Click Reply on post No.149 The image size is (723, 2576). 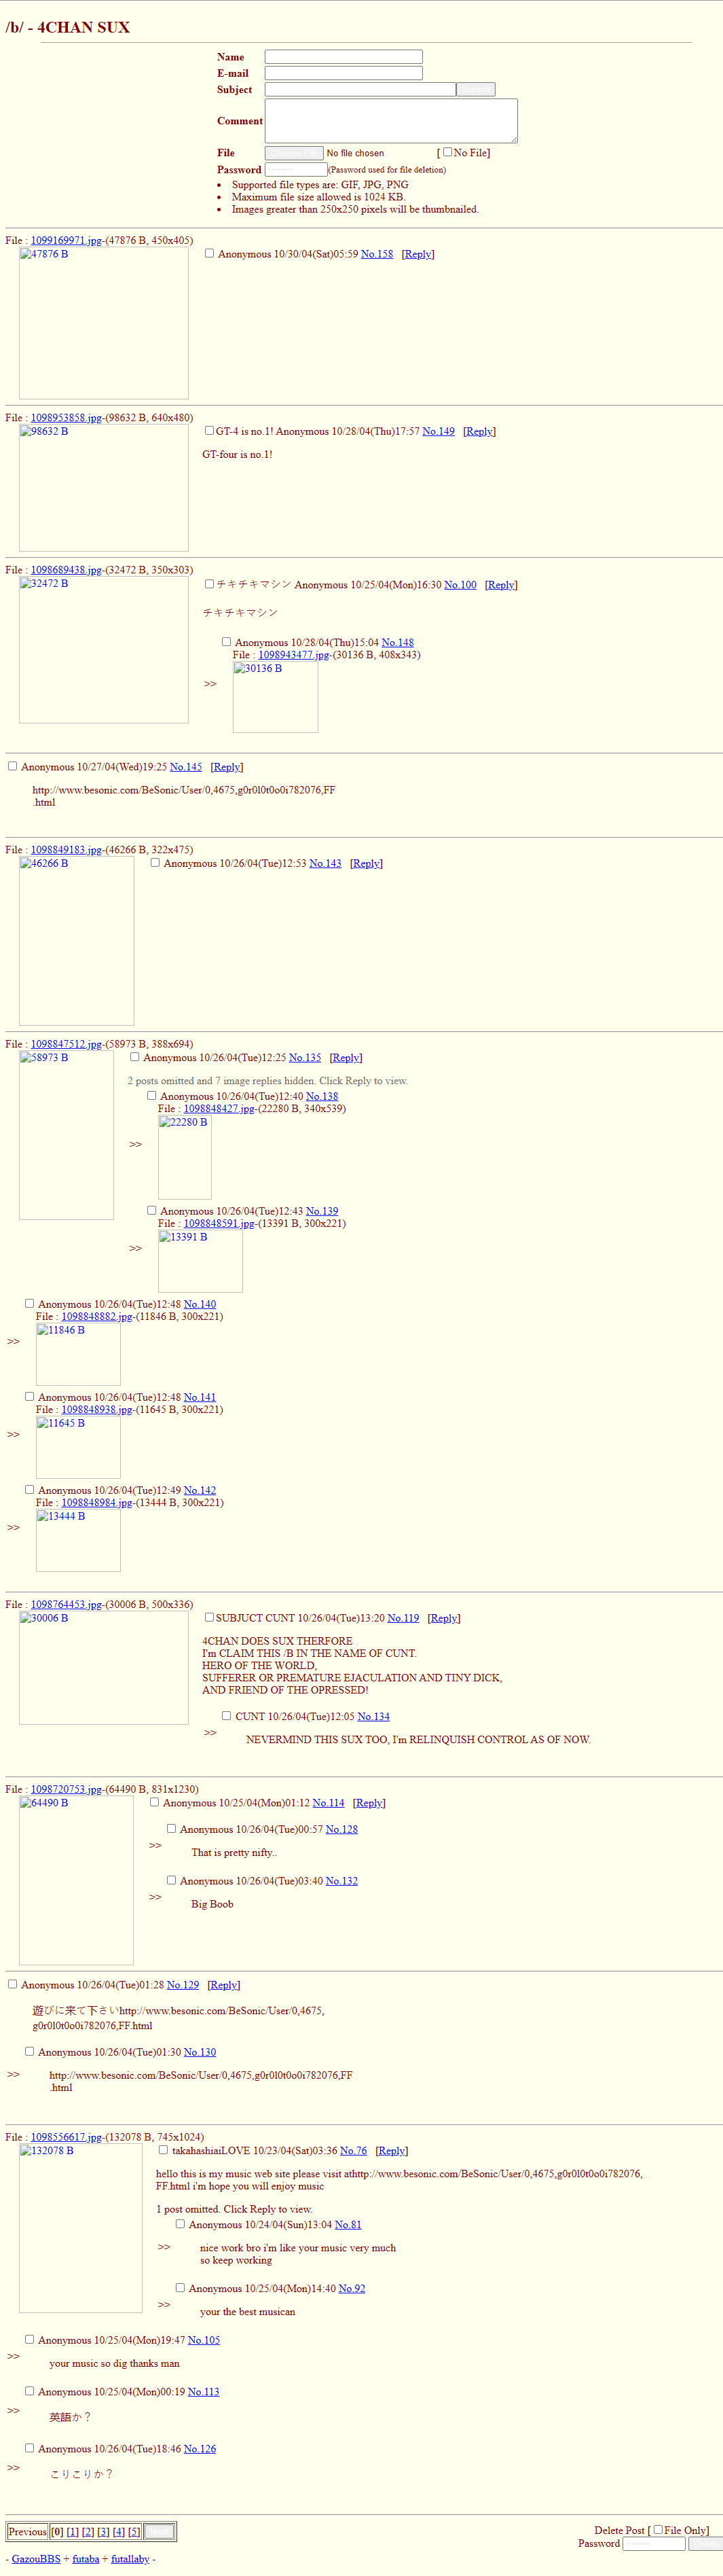point(479,432)
